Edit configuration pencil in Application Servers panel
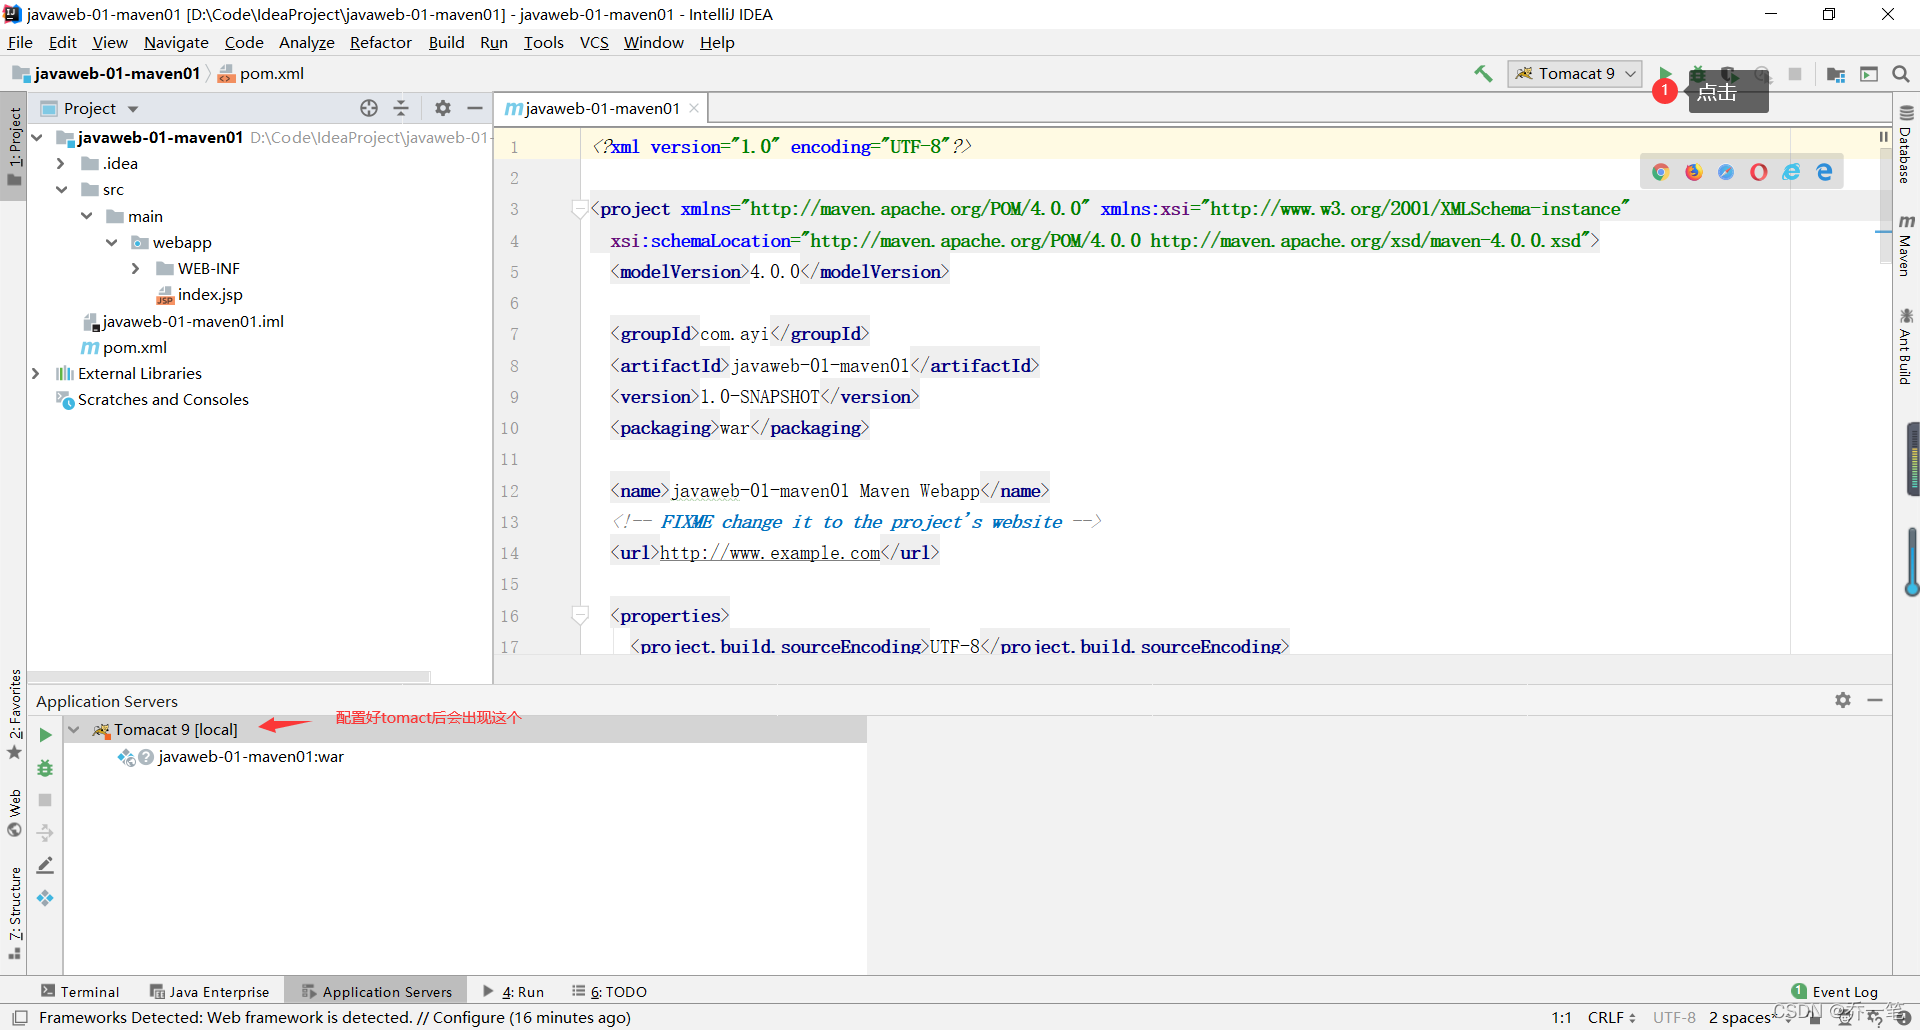The image size is (1920, 1030). pyautogui.click(x=45, y=865)
